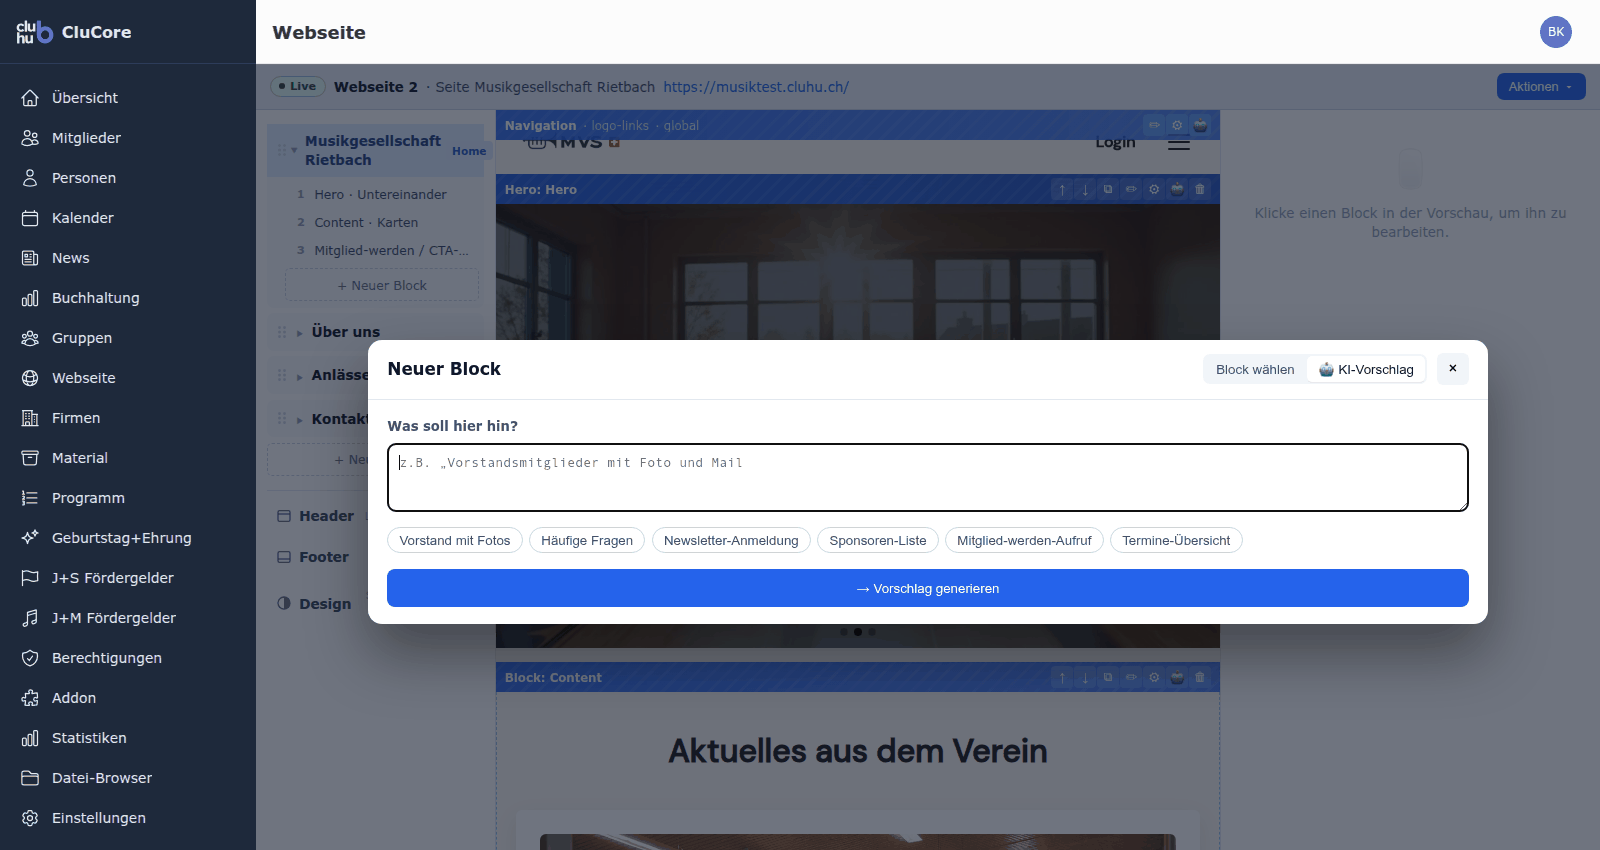The width and height of the screenshot is (1600, 850).
Task: Click '+ Neuer Block' under page blocks
Action: point(382,286)
